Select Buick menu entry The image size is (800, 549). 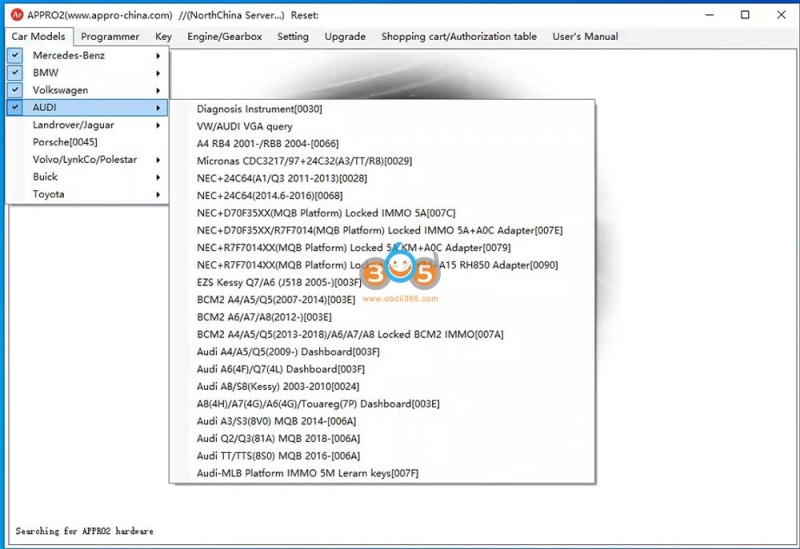click(x=87, y=177)
